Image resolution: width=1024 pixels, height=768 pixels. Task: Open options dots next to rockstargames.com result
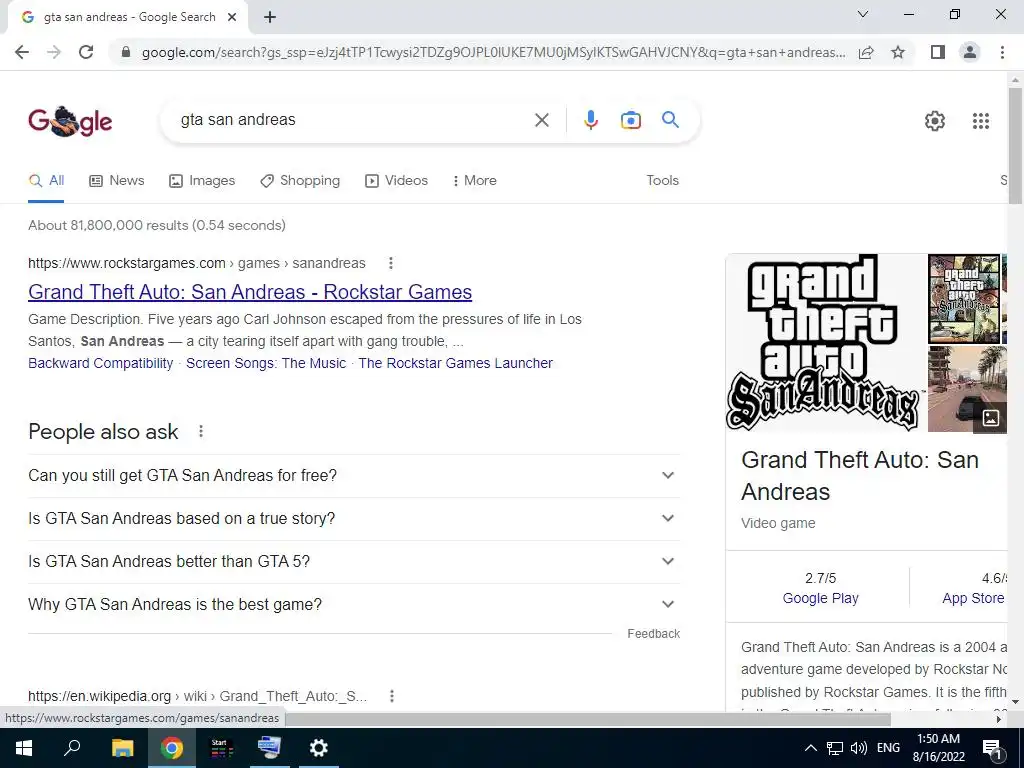tap(391, 263)
